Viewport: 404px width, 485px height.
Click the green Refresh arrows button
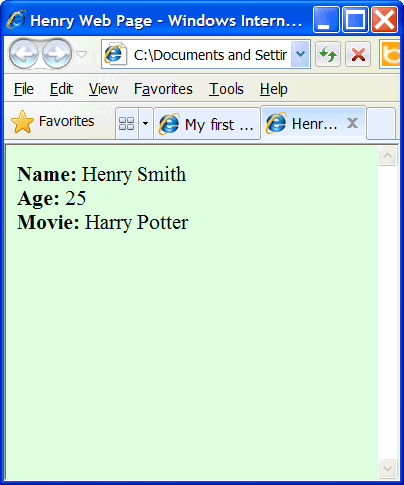pyautogui.click(x=328, y=54)
